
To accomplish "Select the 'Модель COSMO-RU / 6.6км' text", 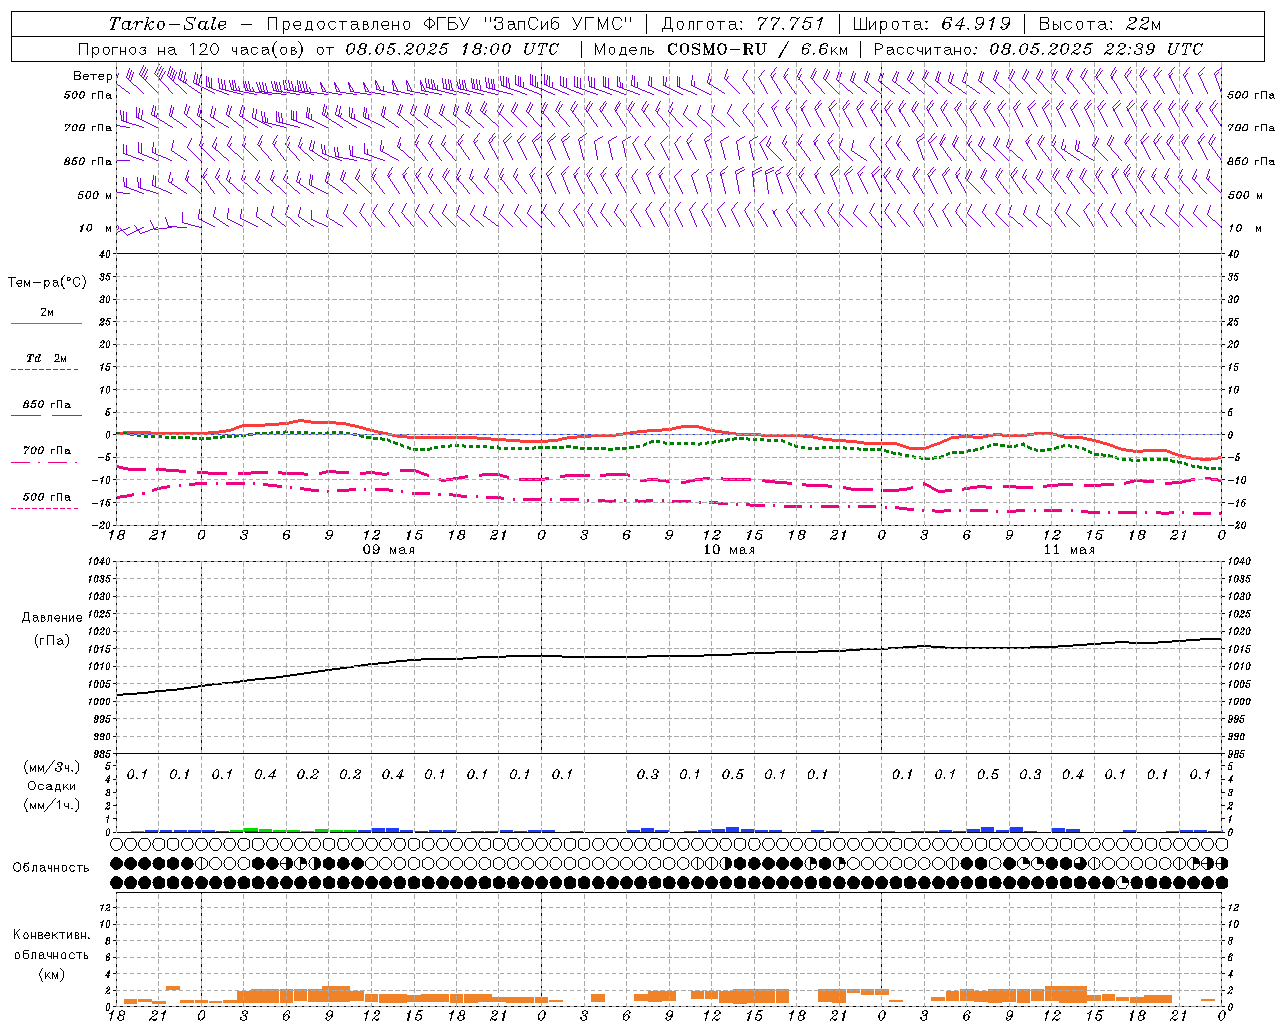I will [721, 49].
